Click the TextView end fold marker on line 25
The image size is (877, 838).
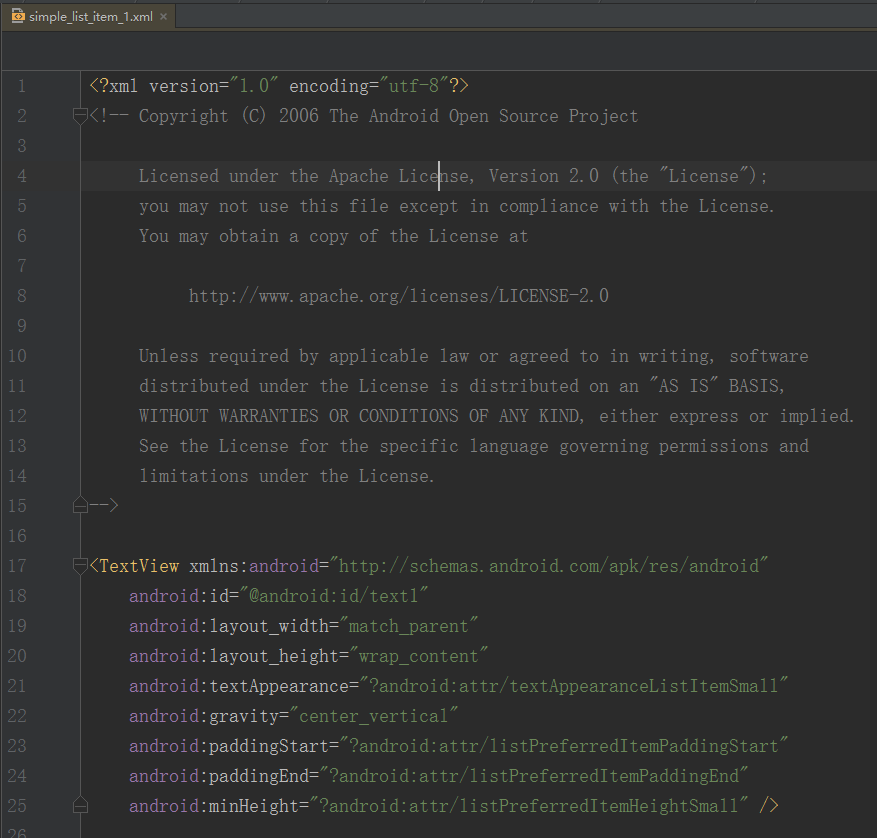(80, 806)
